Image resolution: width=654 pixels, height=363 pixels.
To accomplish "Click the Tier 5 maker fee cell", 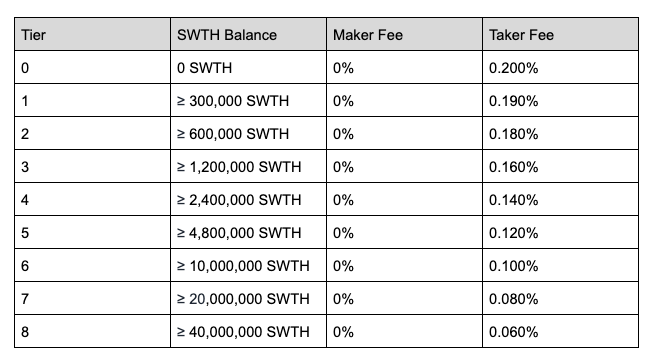I will click(405, 232).
